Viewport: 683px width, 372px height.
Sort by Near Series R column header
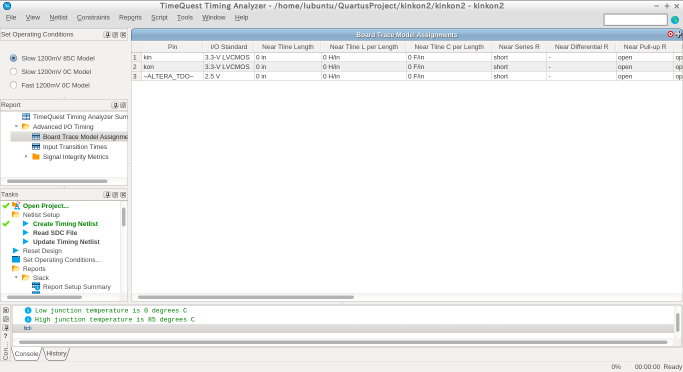click(x=519, y=47)
